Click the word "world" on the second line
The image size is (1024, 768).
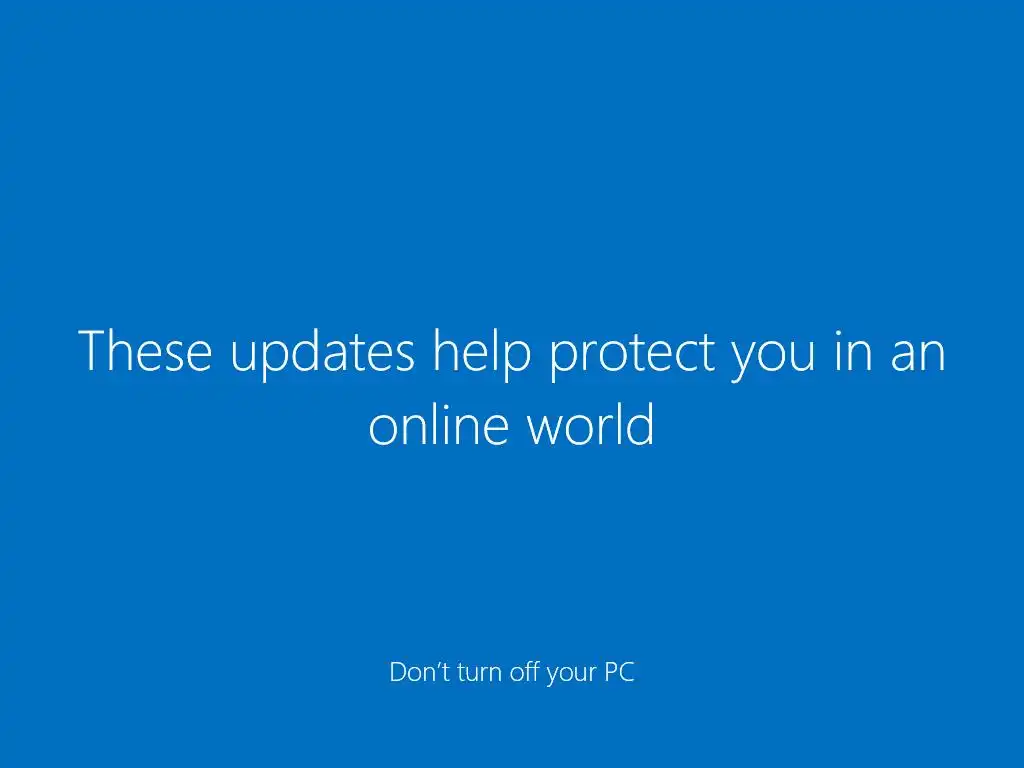point(591,424)
